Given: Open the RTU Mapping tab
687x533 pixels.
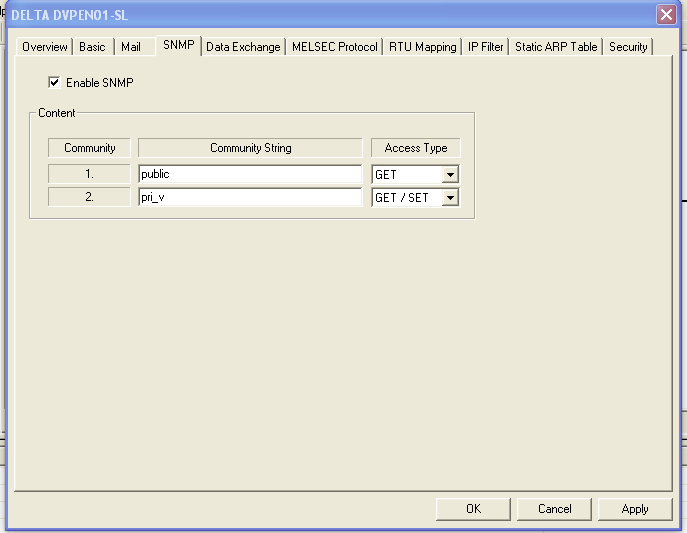Looking at the screenshot, I should (422, 47).
